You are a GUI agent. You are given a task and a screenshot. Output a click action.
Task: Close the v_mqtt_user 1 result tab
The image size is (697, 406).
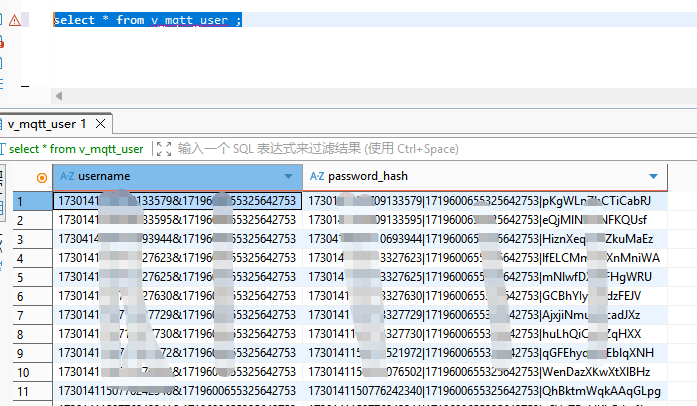(x=101, y=124)
